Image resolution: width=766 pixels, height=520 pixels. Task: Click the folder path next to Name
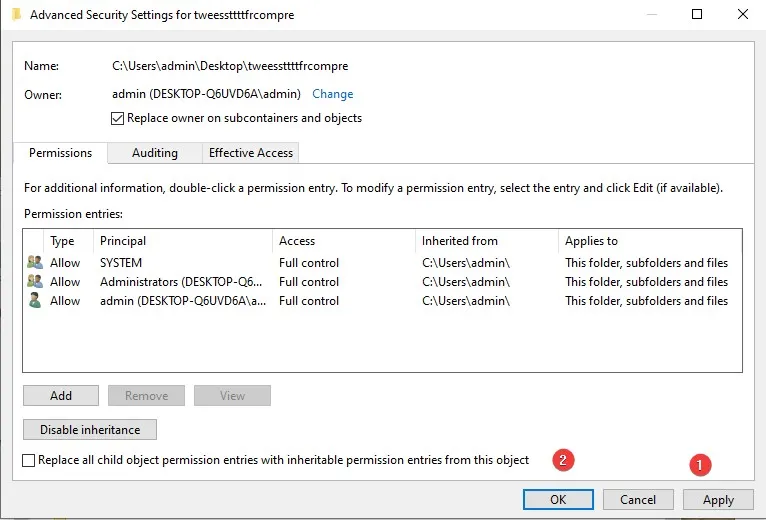point(230,66)
